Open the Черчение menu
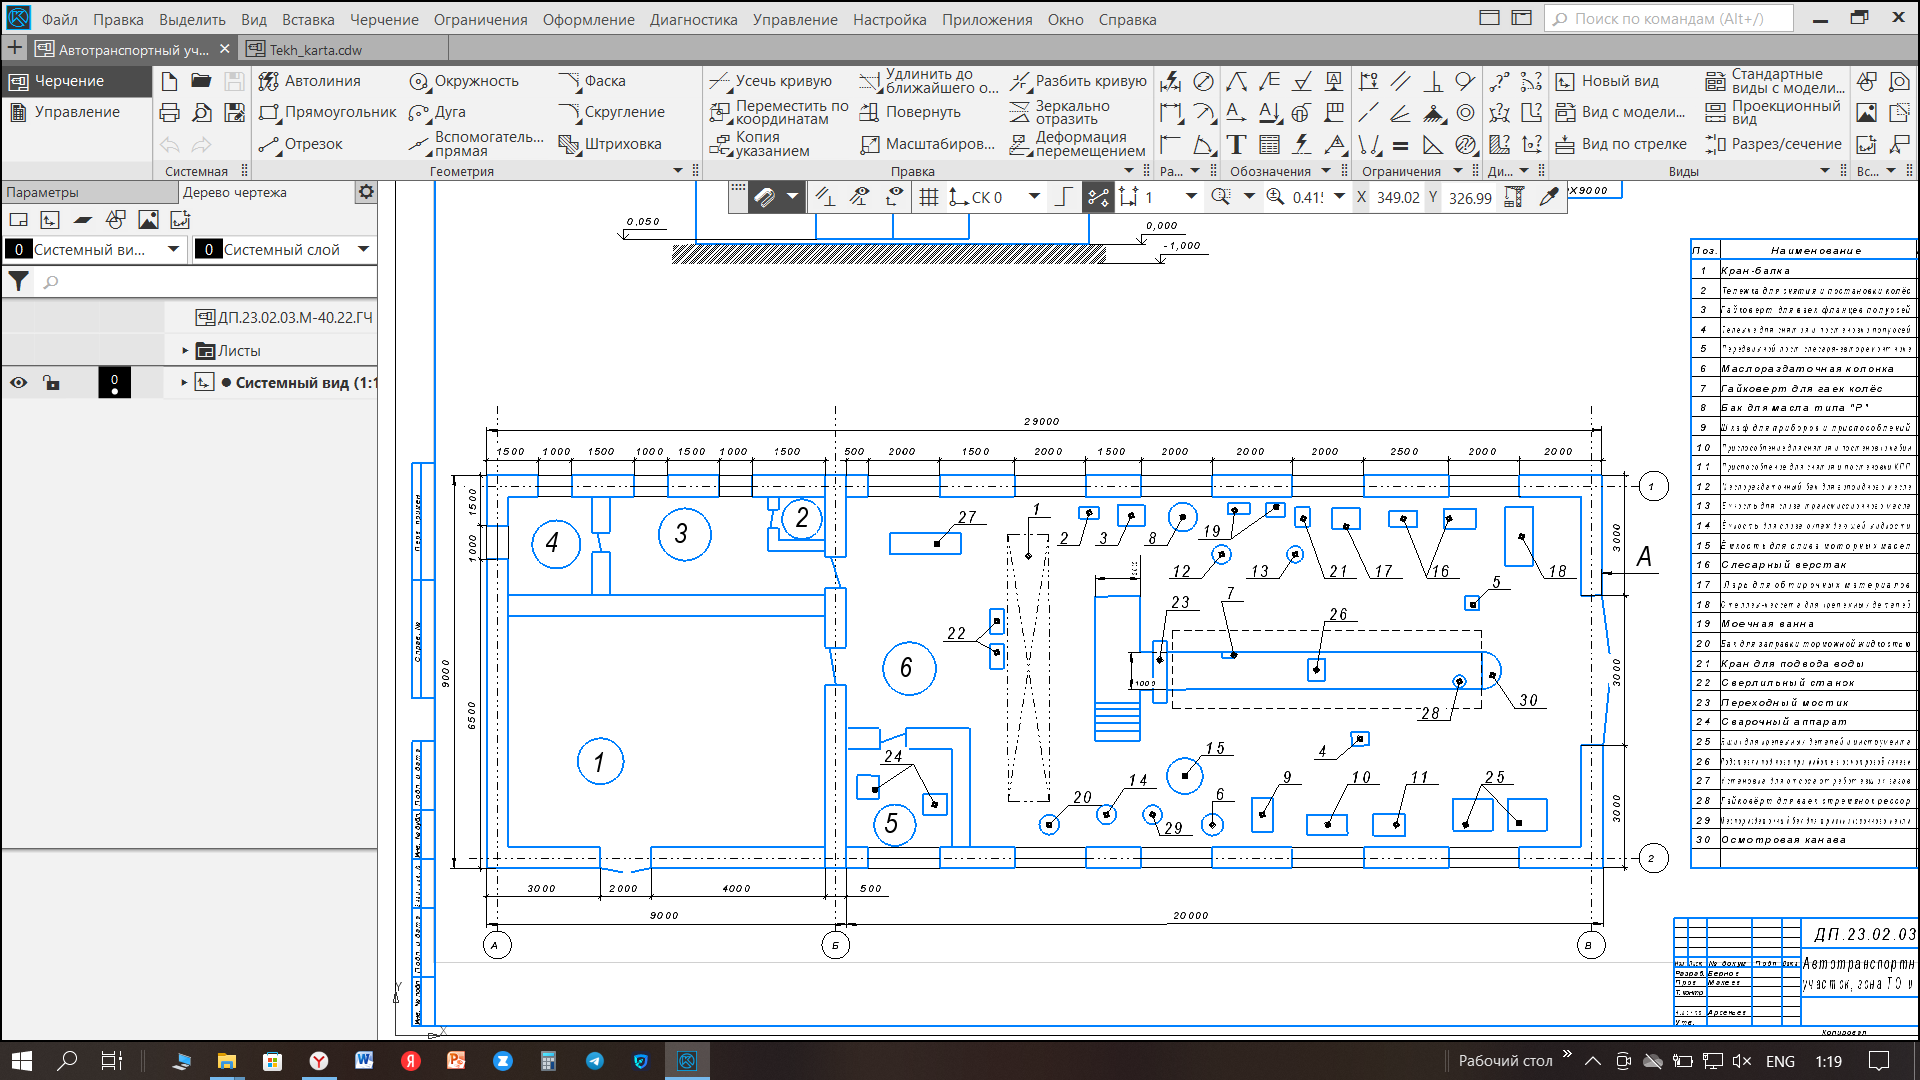 pyautogui.click(x=384, y=19)
